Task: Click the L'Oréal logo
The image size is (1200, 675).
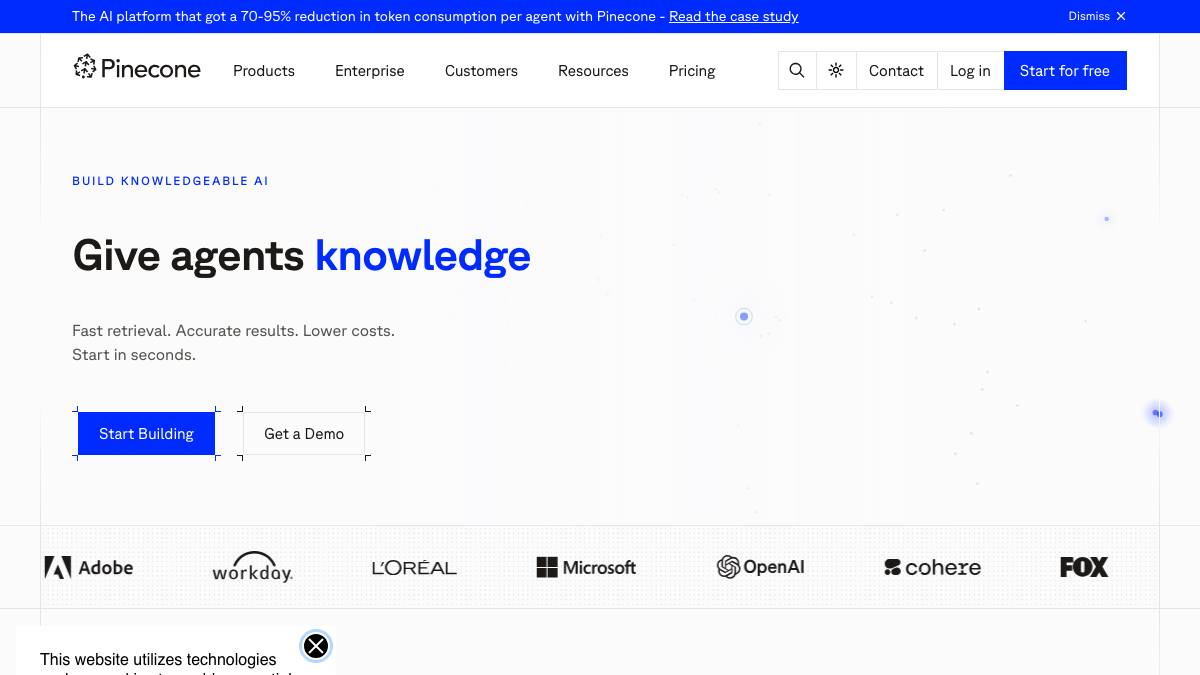Action: click(x=414, y=567)
